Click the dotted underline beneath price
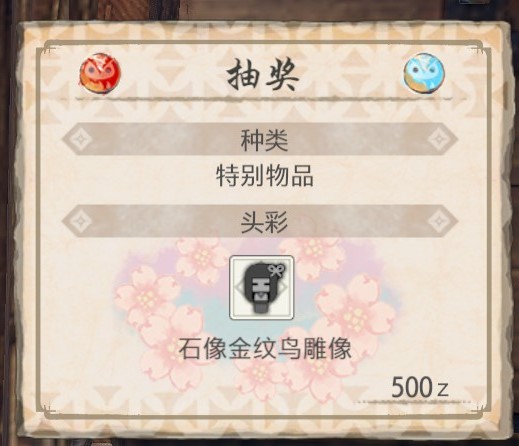 click(x=412, y=402)
